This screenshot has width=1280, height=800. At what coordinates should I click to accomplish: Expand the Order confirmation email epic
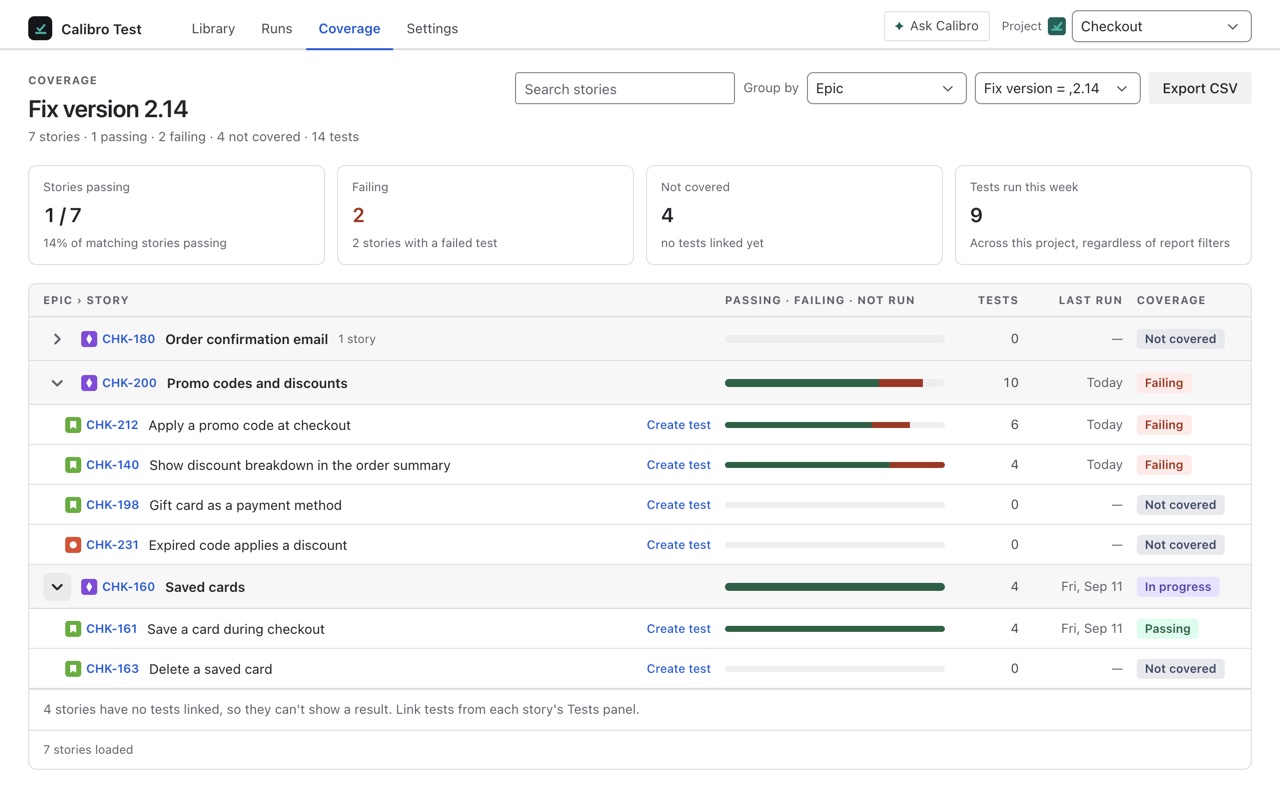click(57, 339)
